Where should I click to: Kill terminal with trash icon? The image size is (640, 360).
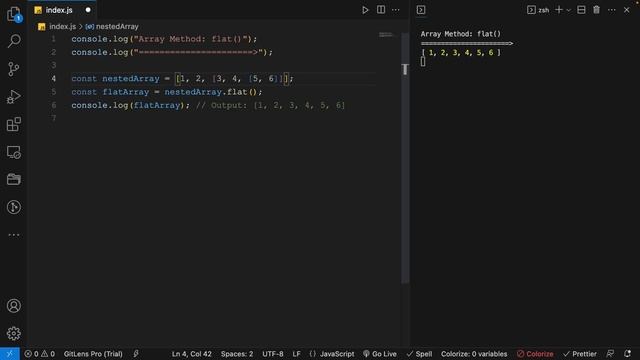click(596, 10)
